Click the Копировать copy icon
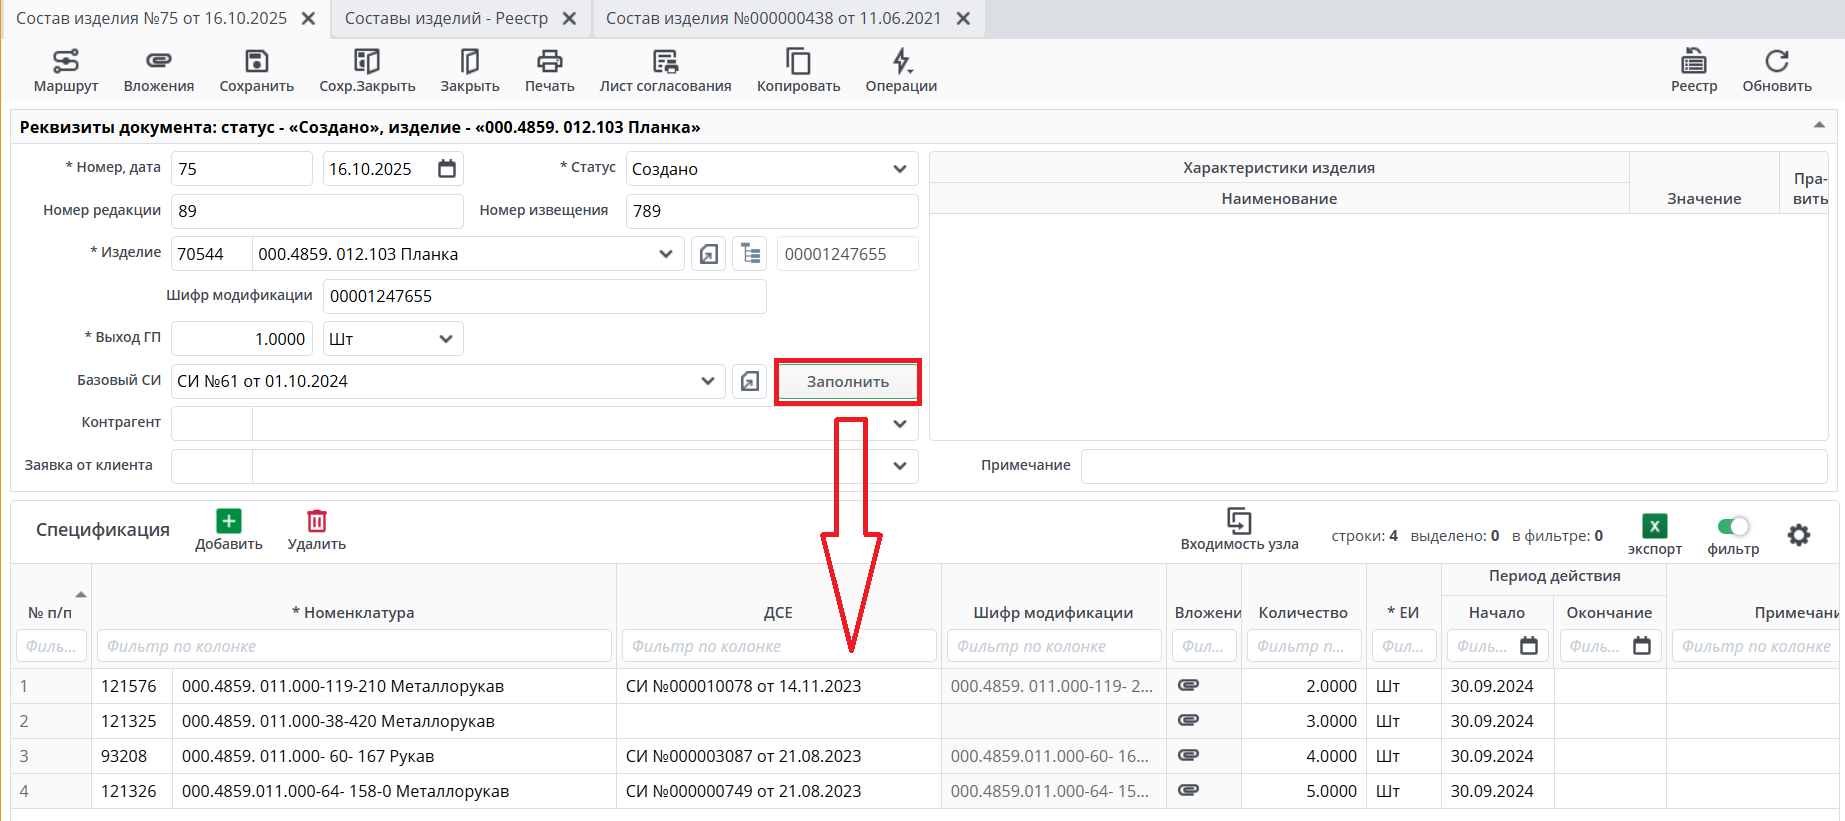1845x821 pixels. click(x=798, y=71)
